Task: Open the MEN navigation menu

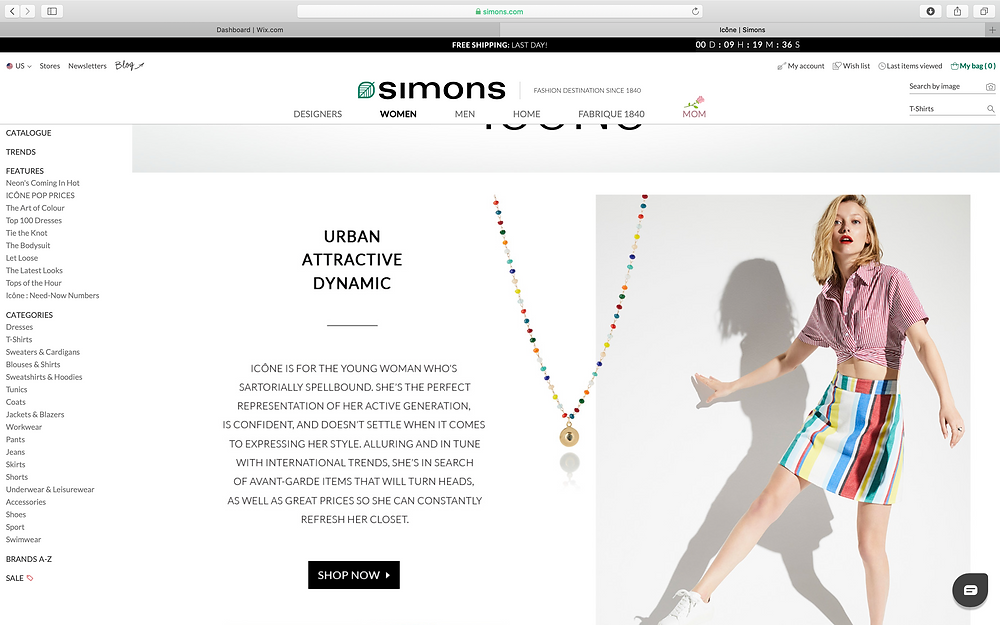Action: pos(464,114)
